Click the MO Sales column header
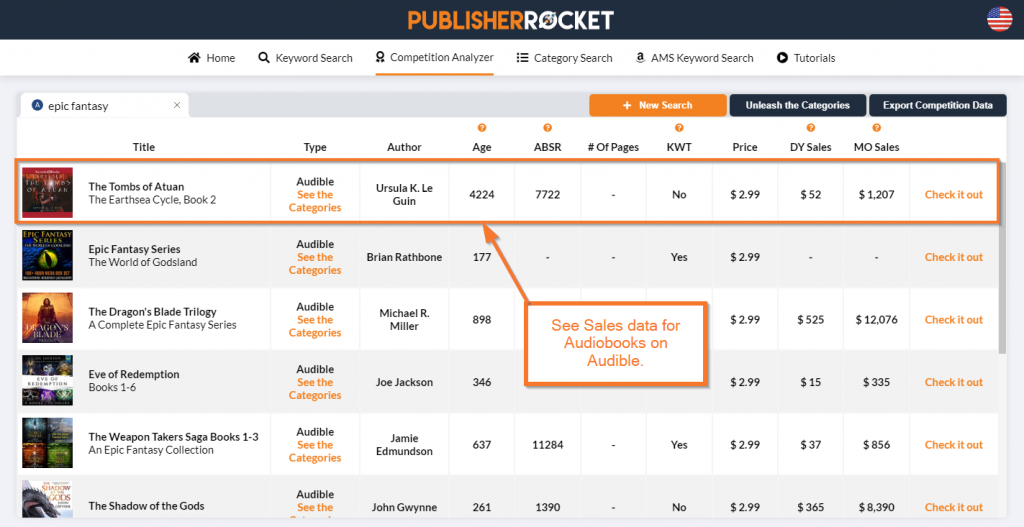 [x=876, y=148]
